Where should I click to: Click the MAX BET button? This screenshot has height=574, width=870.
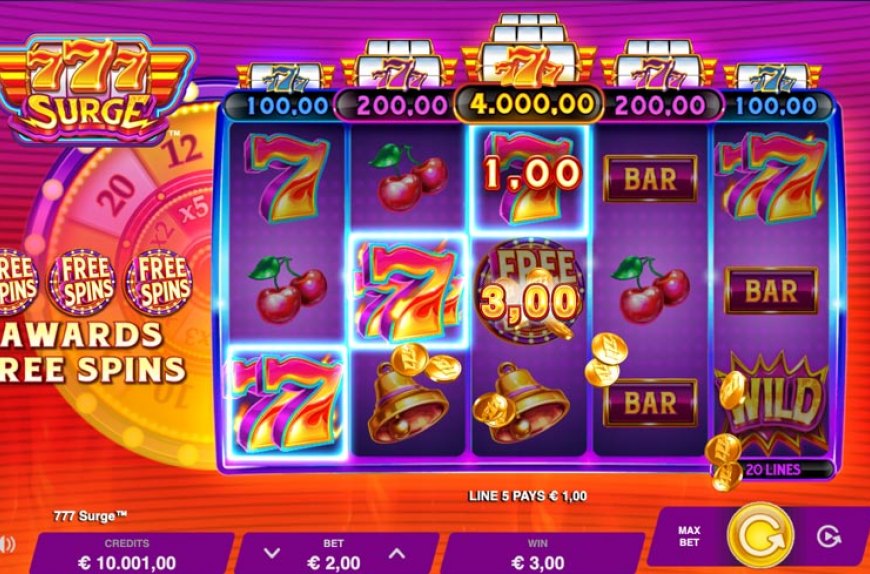point(689,536)
